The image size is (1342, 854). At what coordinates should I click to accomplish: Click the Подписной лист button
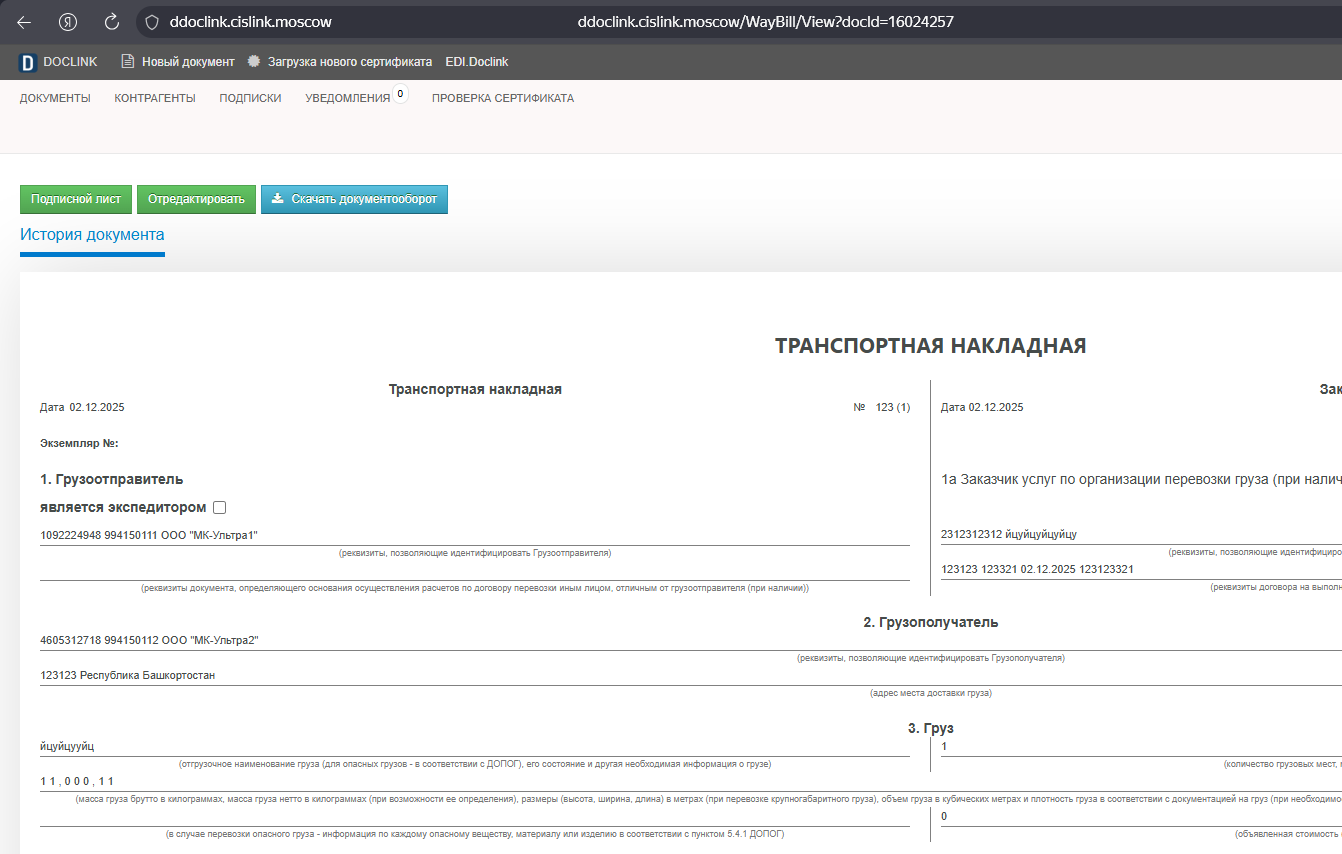coord(76,199)
